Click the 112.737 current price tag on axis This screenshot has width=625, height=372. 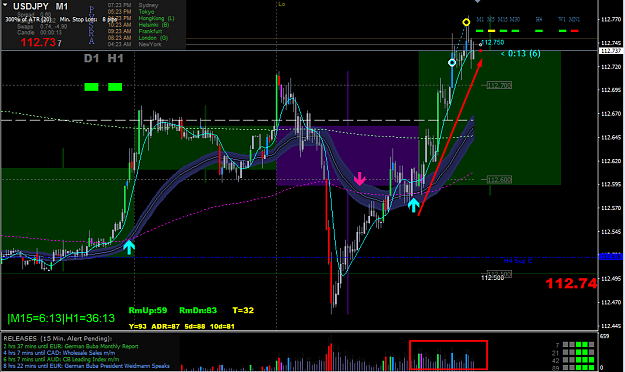click(x=611, y=51)
